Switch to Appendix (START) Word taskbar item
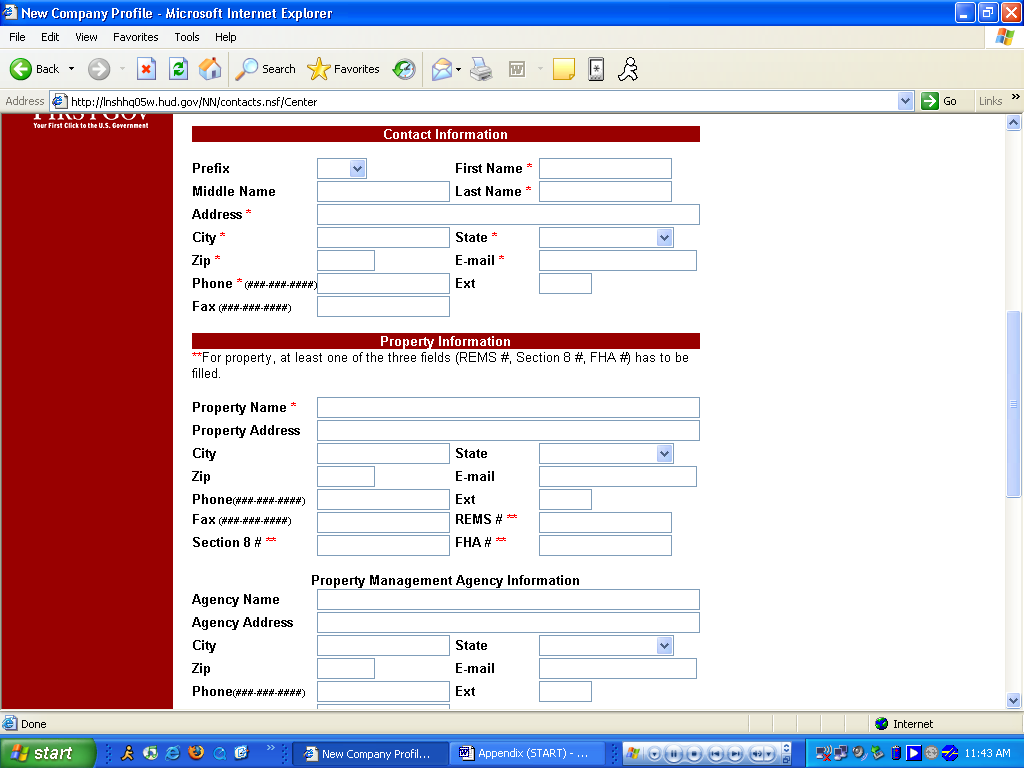 [526, 753]
